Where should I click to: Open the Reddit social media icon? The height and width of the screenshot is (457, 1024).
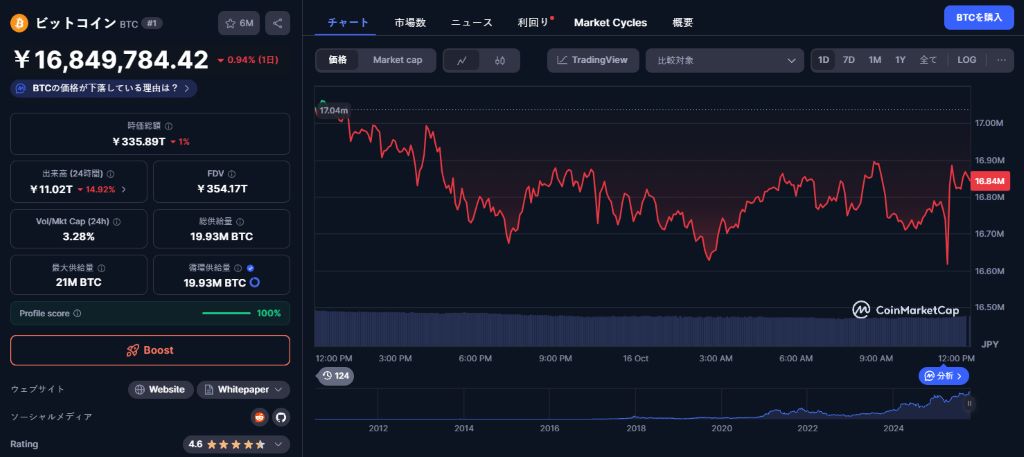260,416
